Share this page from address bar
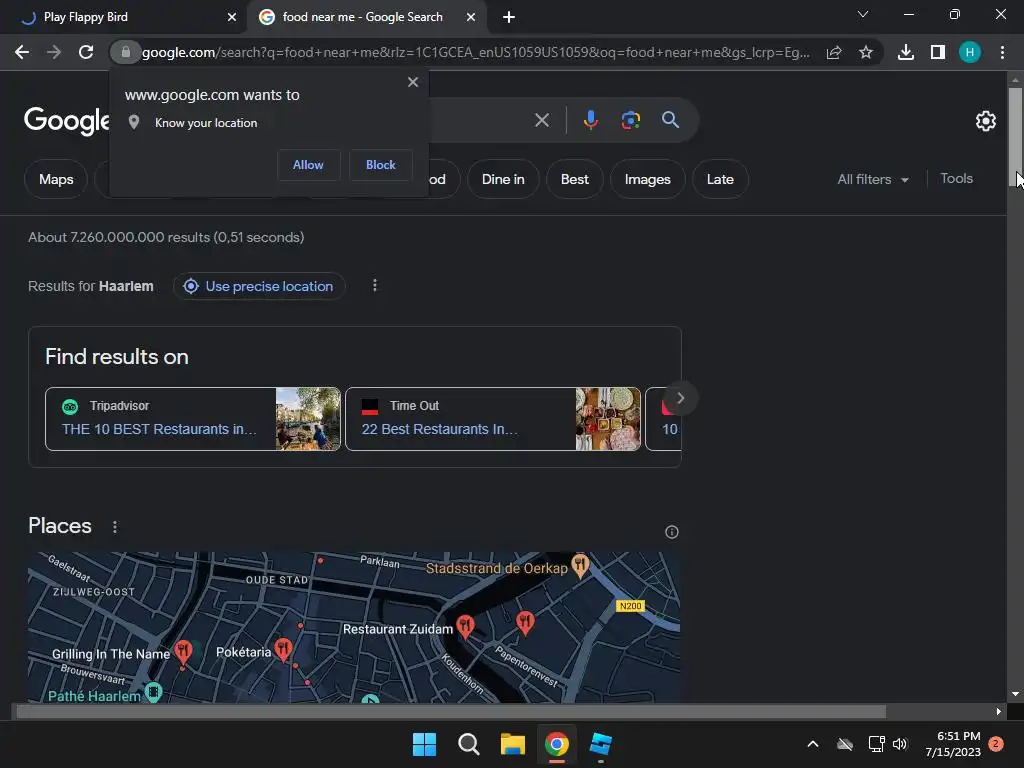This screenshot has width=1024, height=768. (834, 52)
